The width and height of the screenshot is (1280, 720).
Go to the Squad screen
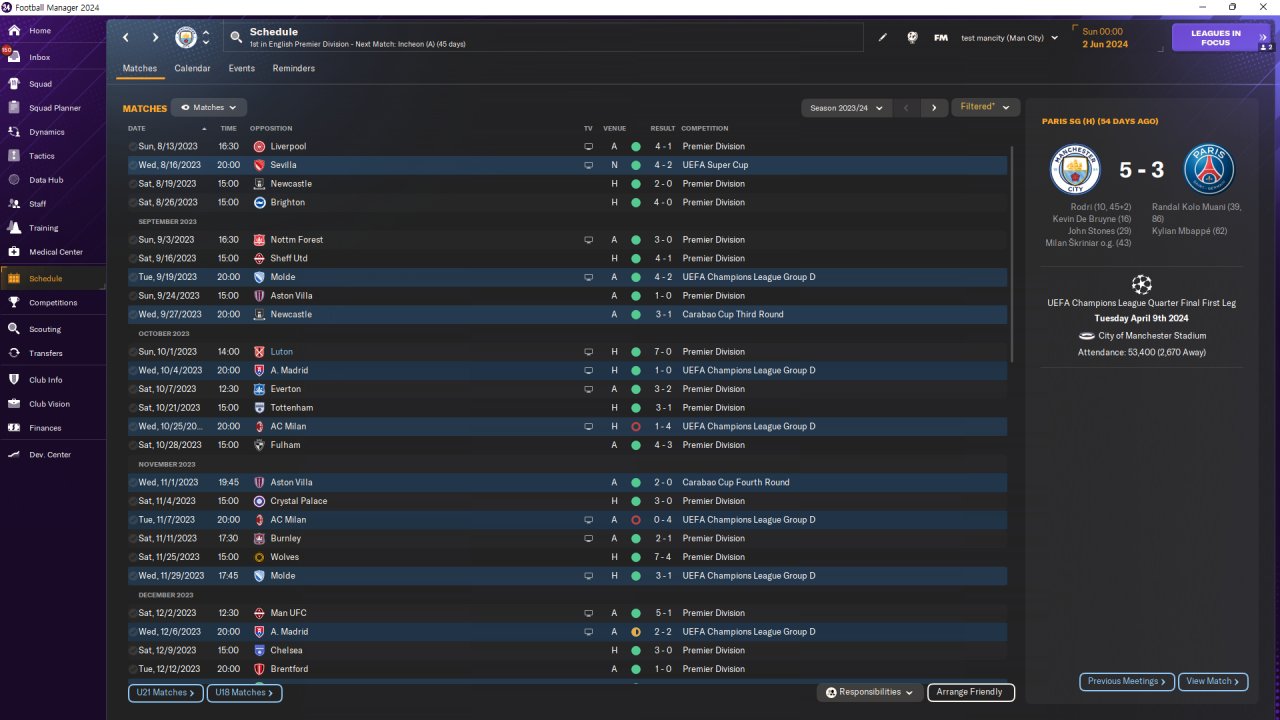40,84
